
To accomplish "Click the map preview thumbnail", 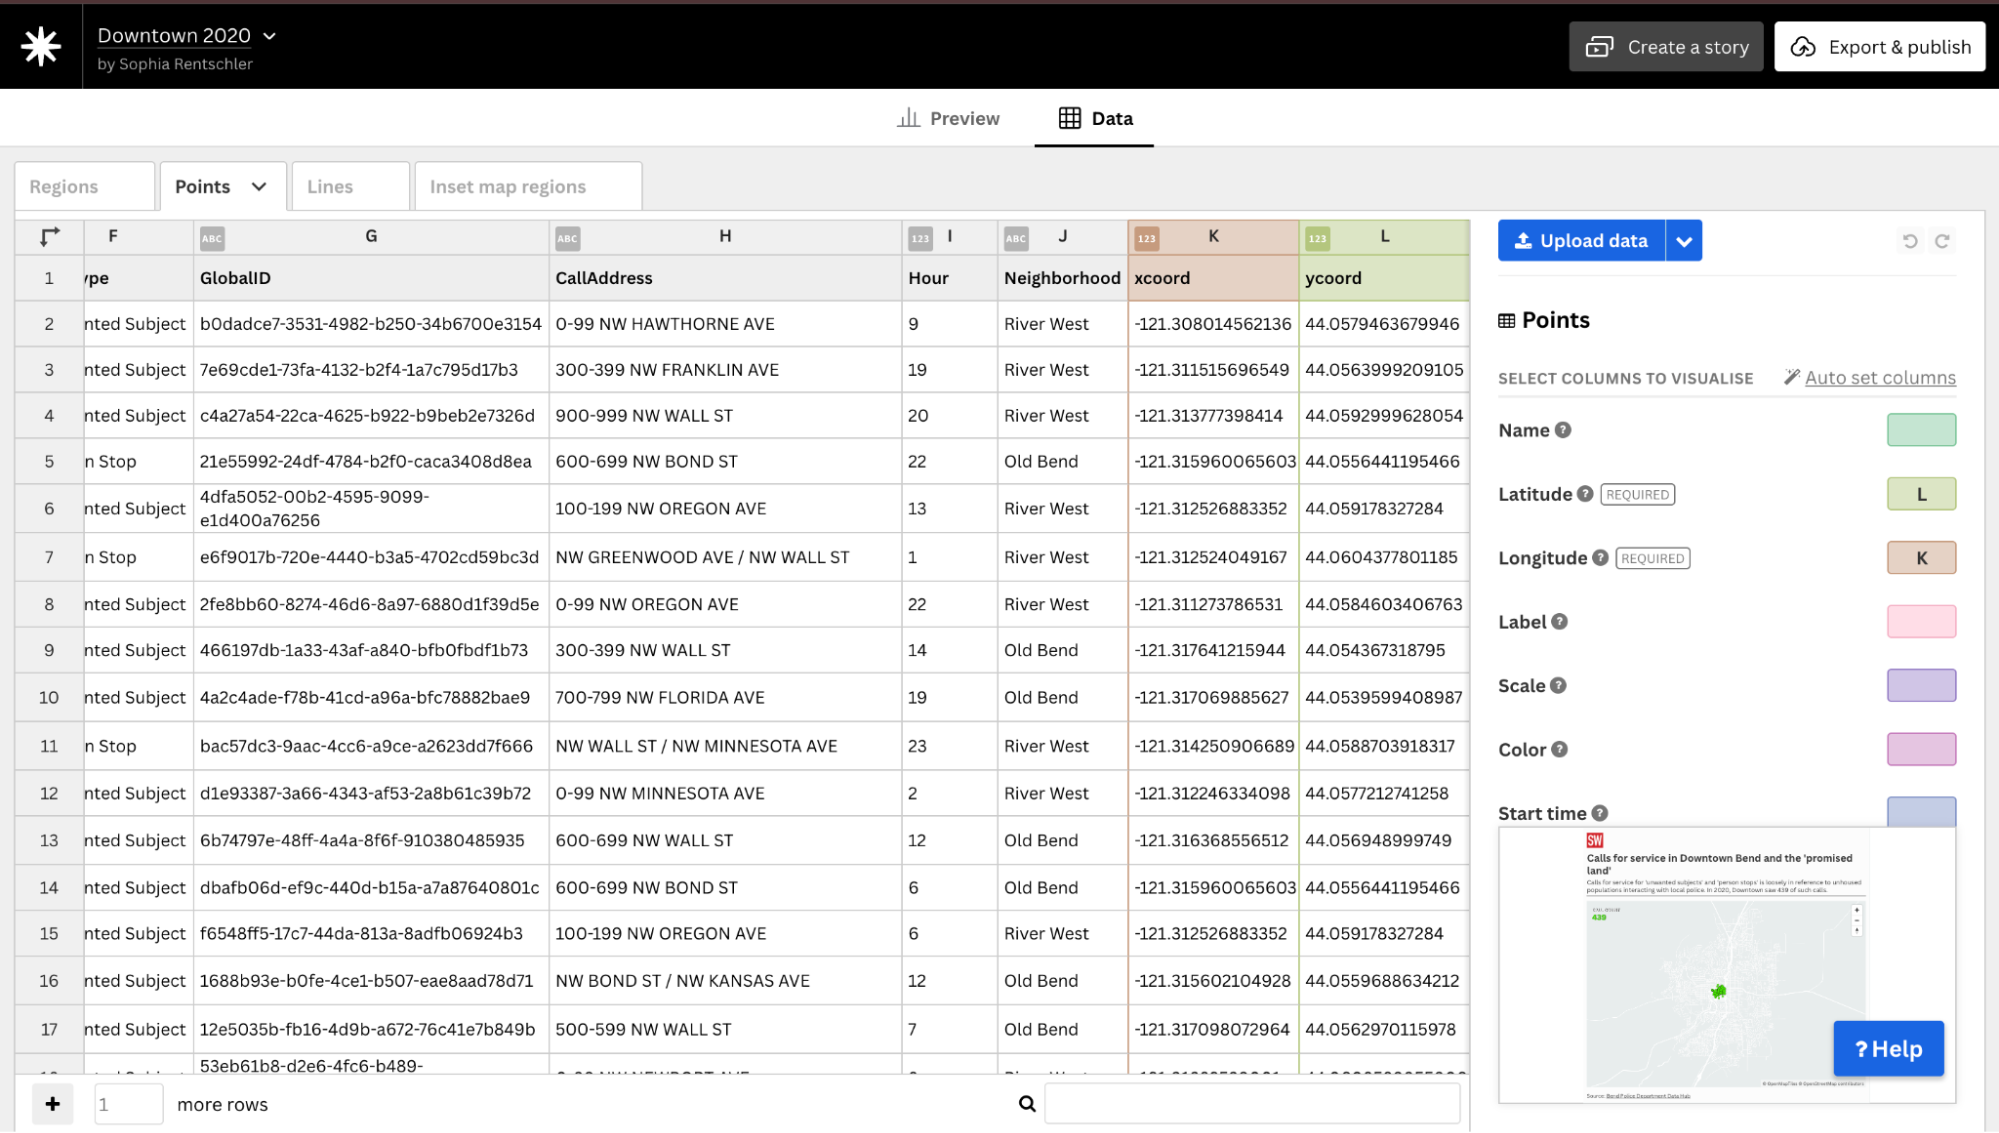I will pos(1726,965).
